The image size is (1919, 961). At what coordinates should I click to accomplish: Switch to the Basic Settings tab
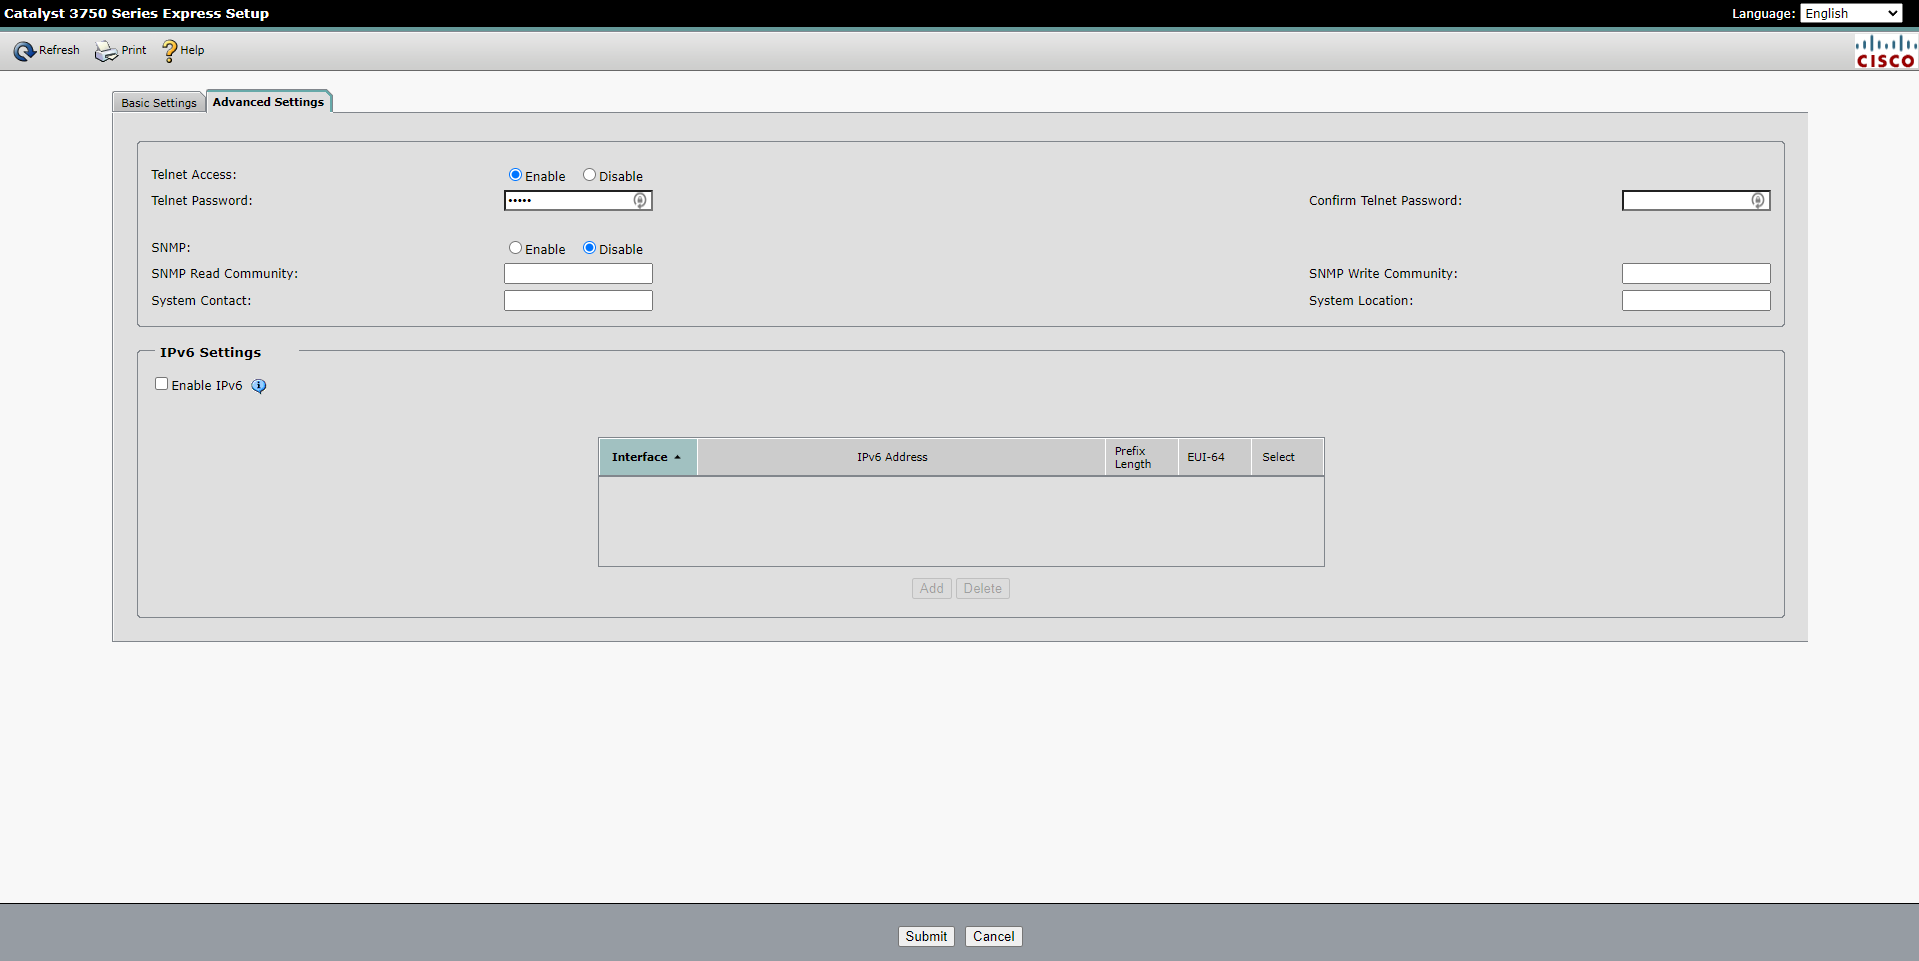pyautogui.click(x=159, y=103)
